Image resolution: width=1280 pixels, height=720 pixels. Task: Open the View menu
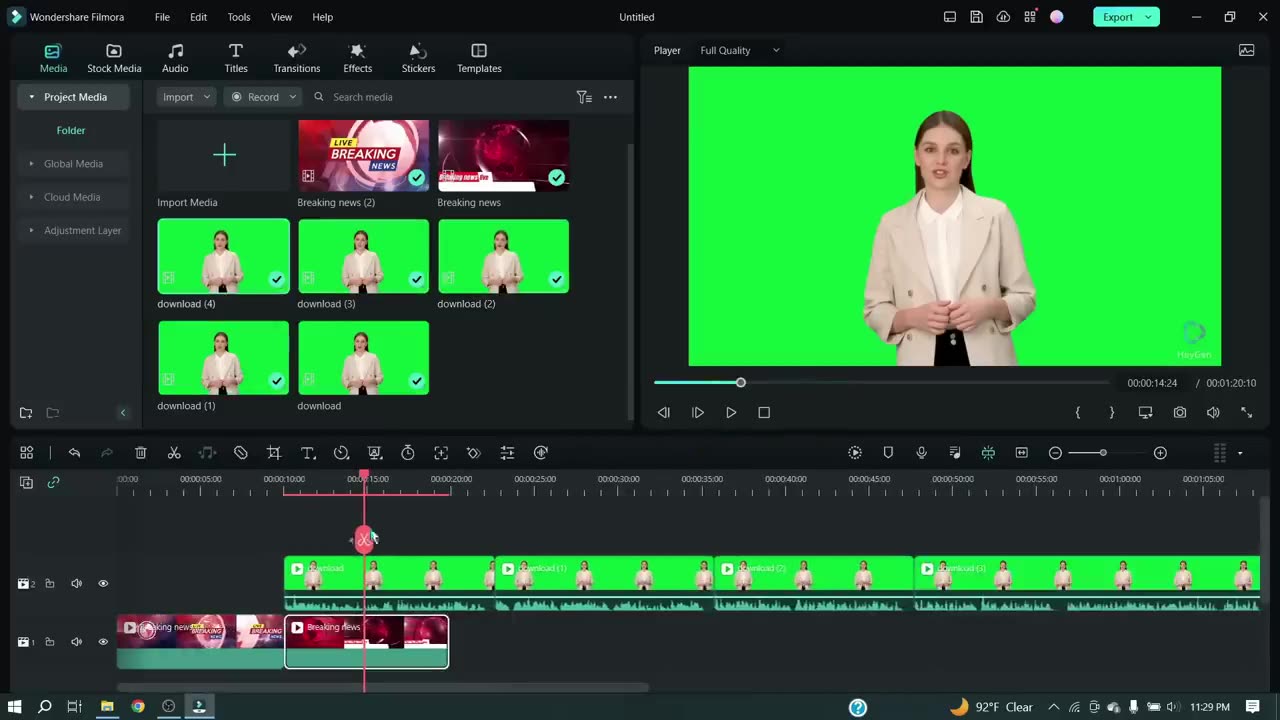pos(282,17)
